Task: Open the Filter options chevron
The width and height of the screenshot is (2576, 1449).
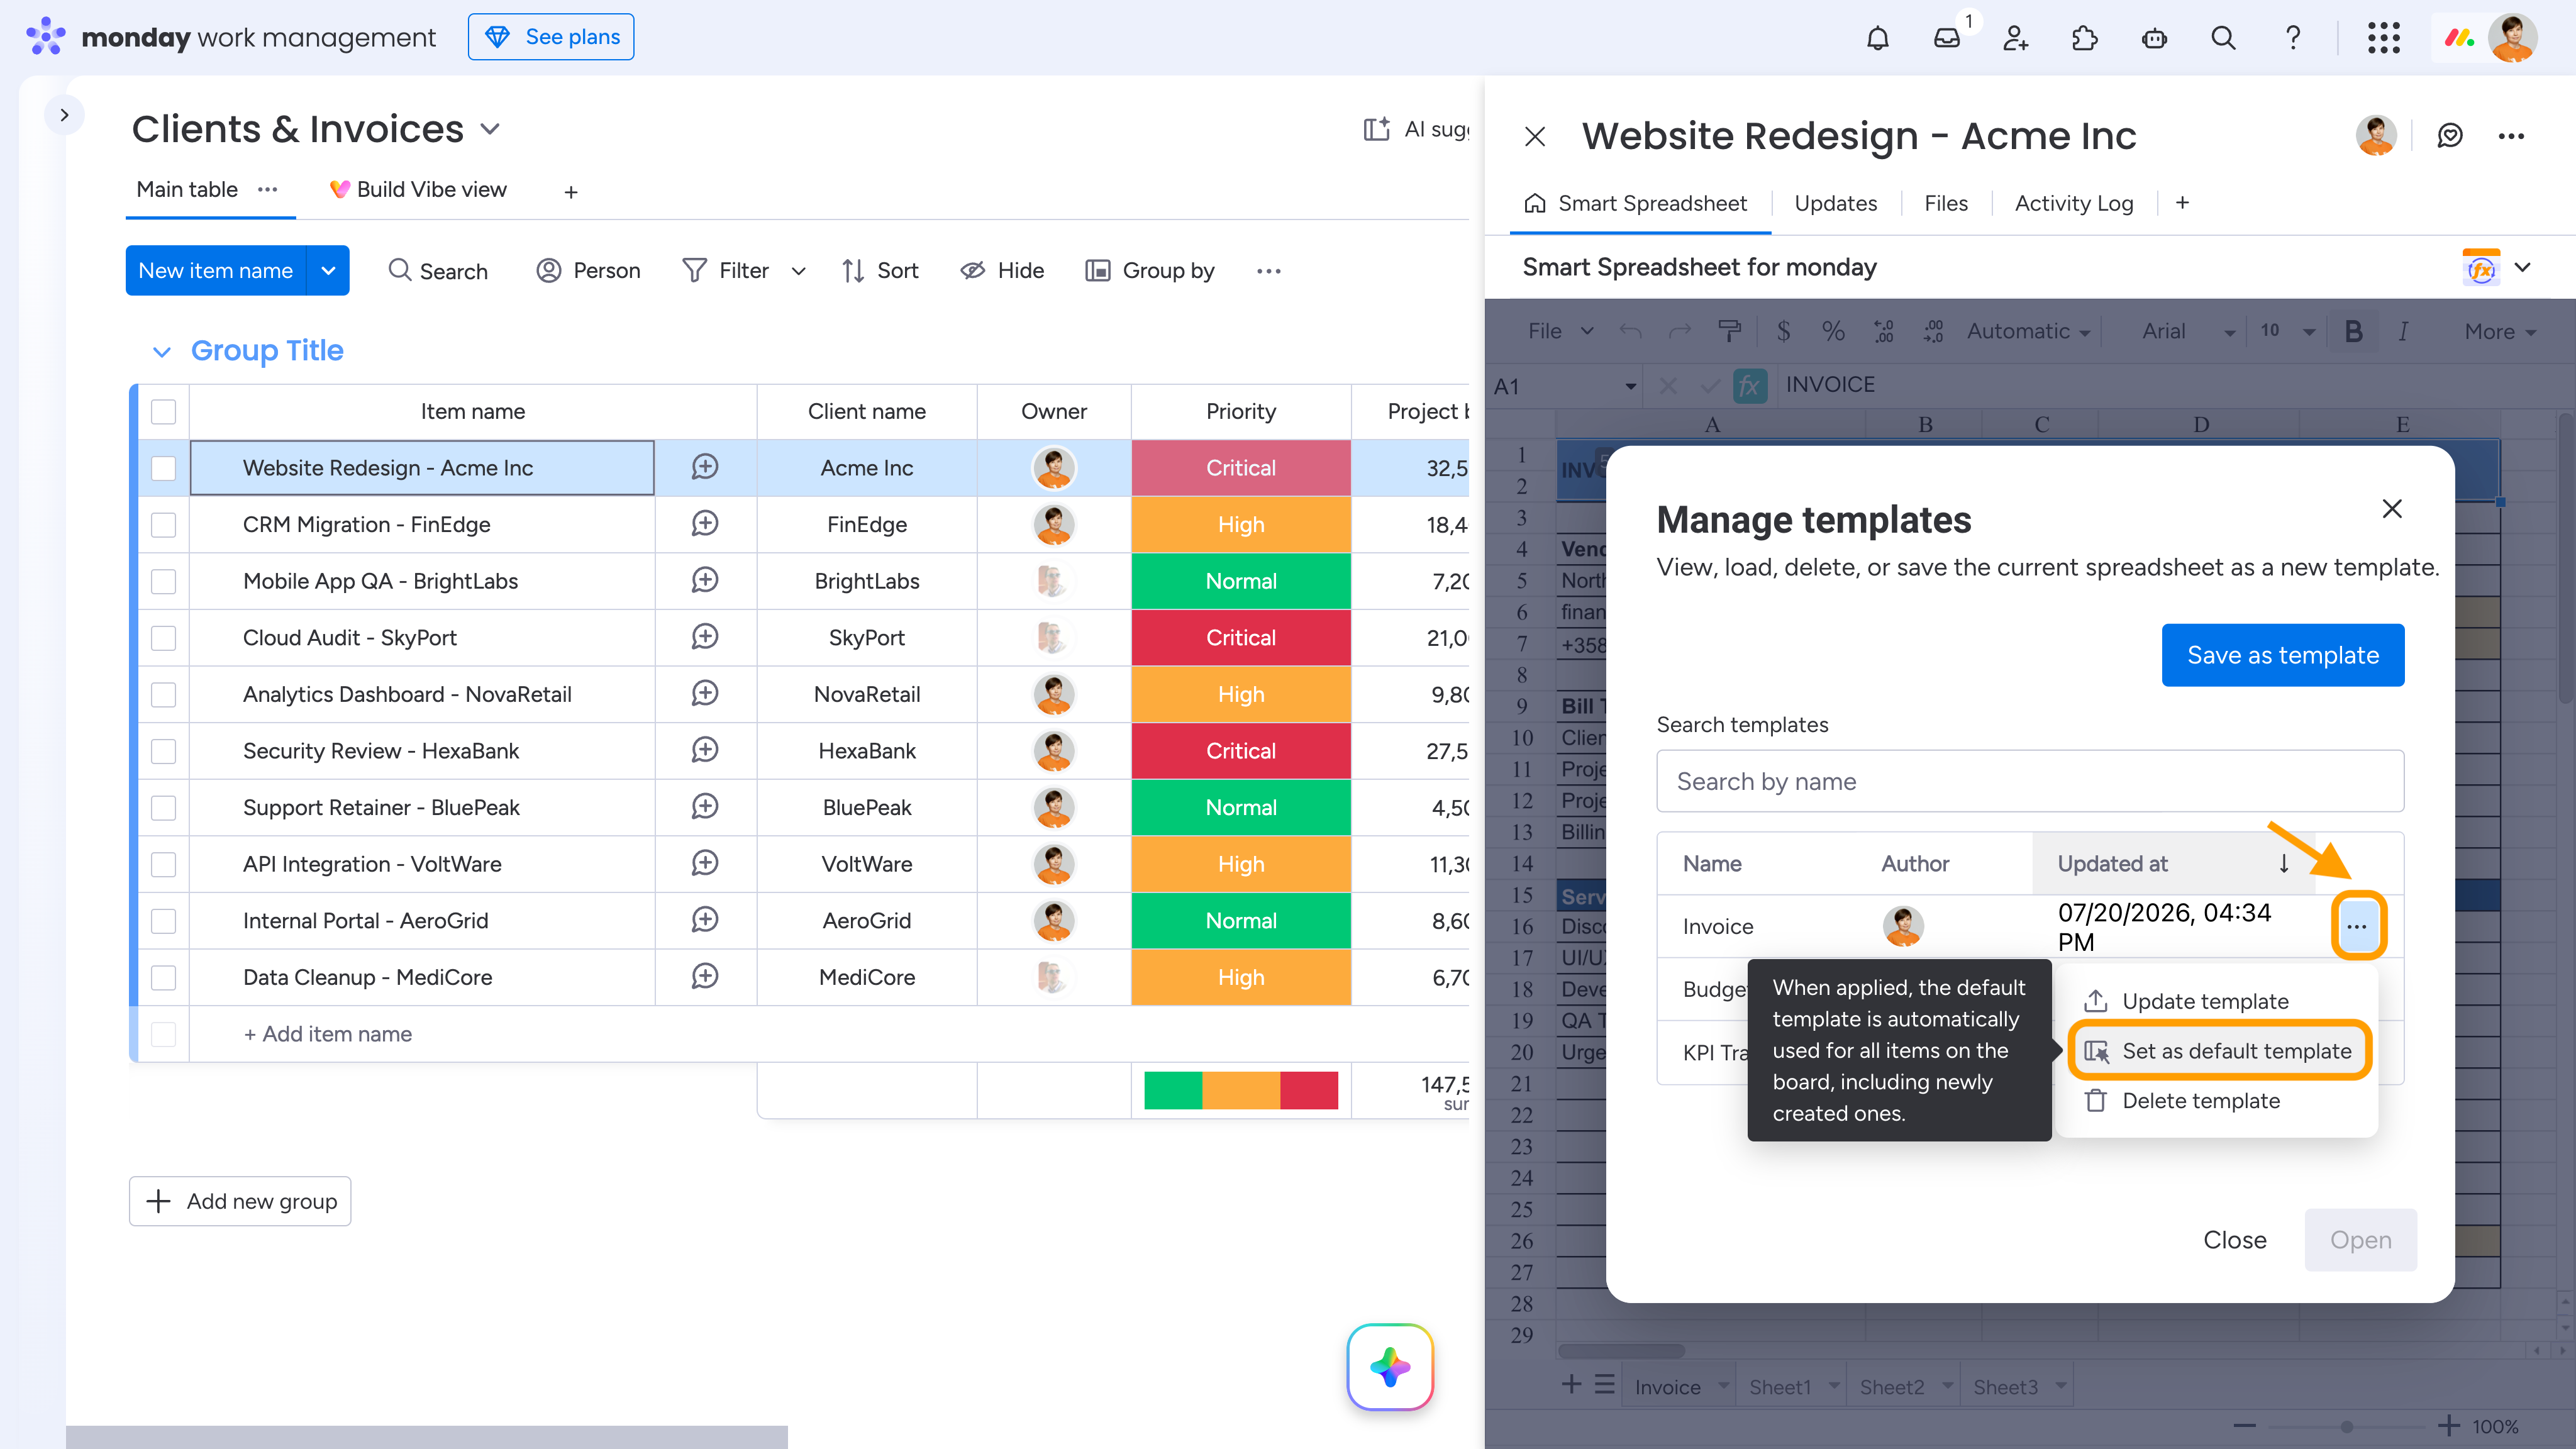Action: [798, 271]
